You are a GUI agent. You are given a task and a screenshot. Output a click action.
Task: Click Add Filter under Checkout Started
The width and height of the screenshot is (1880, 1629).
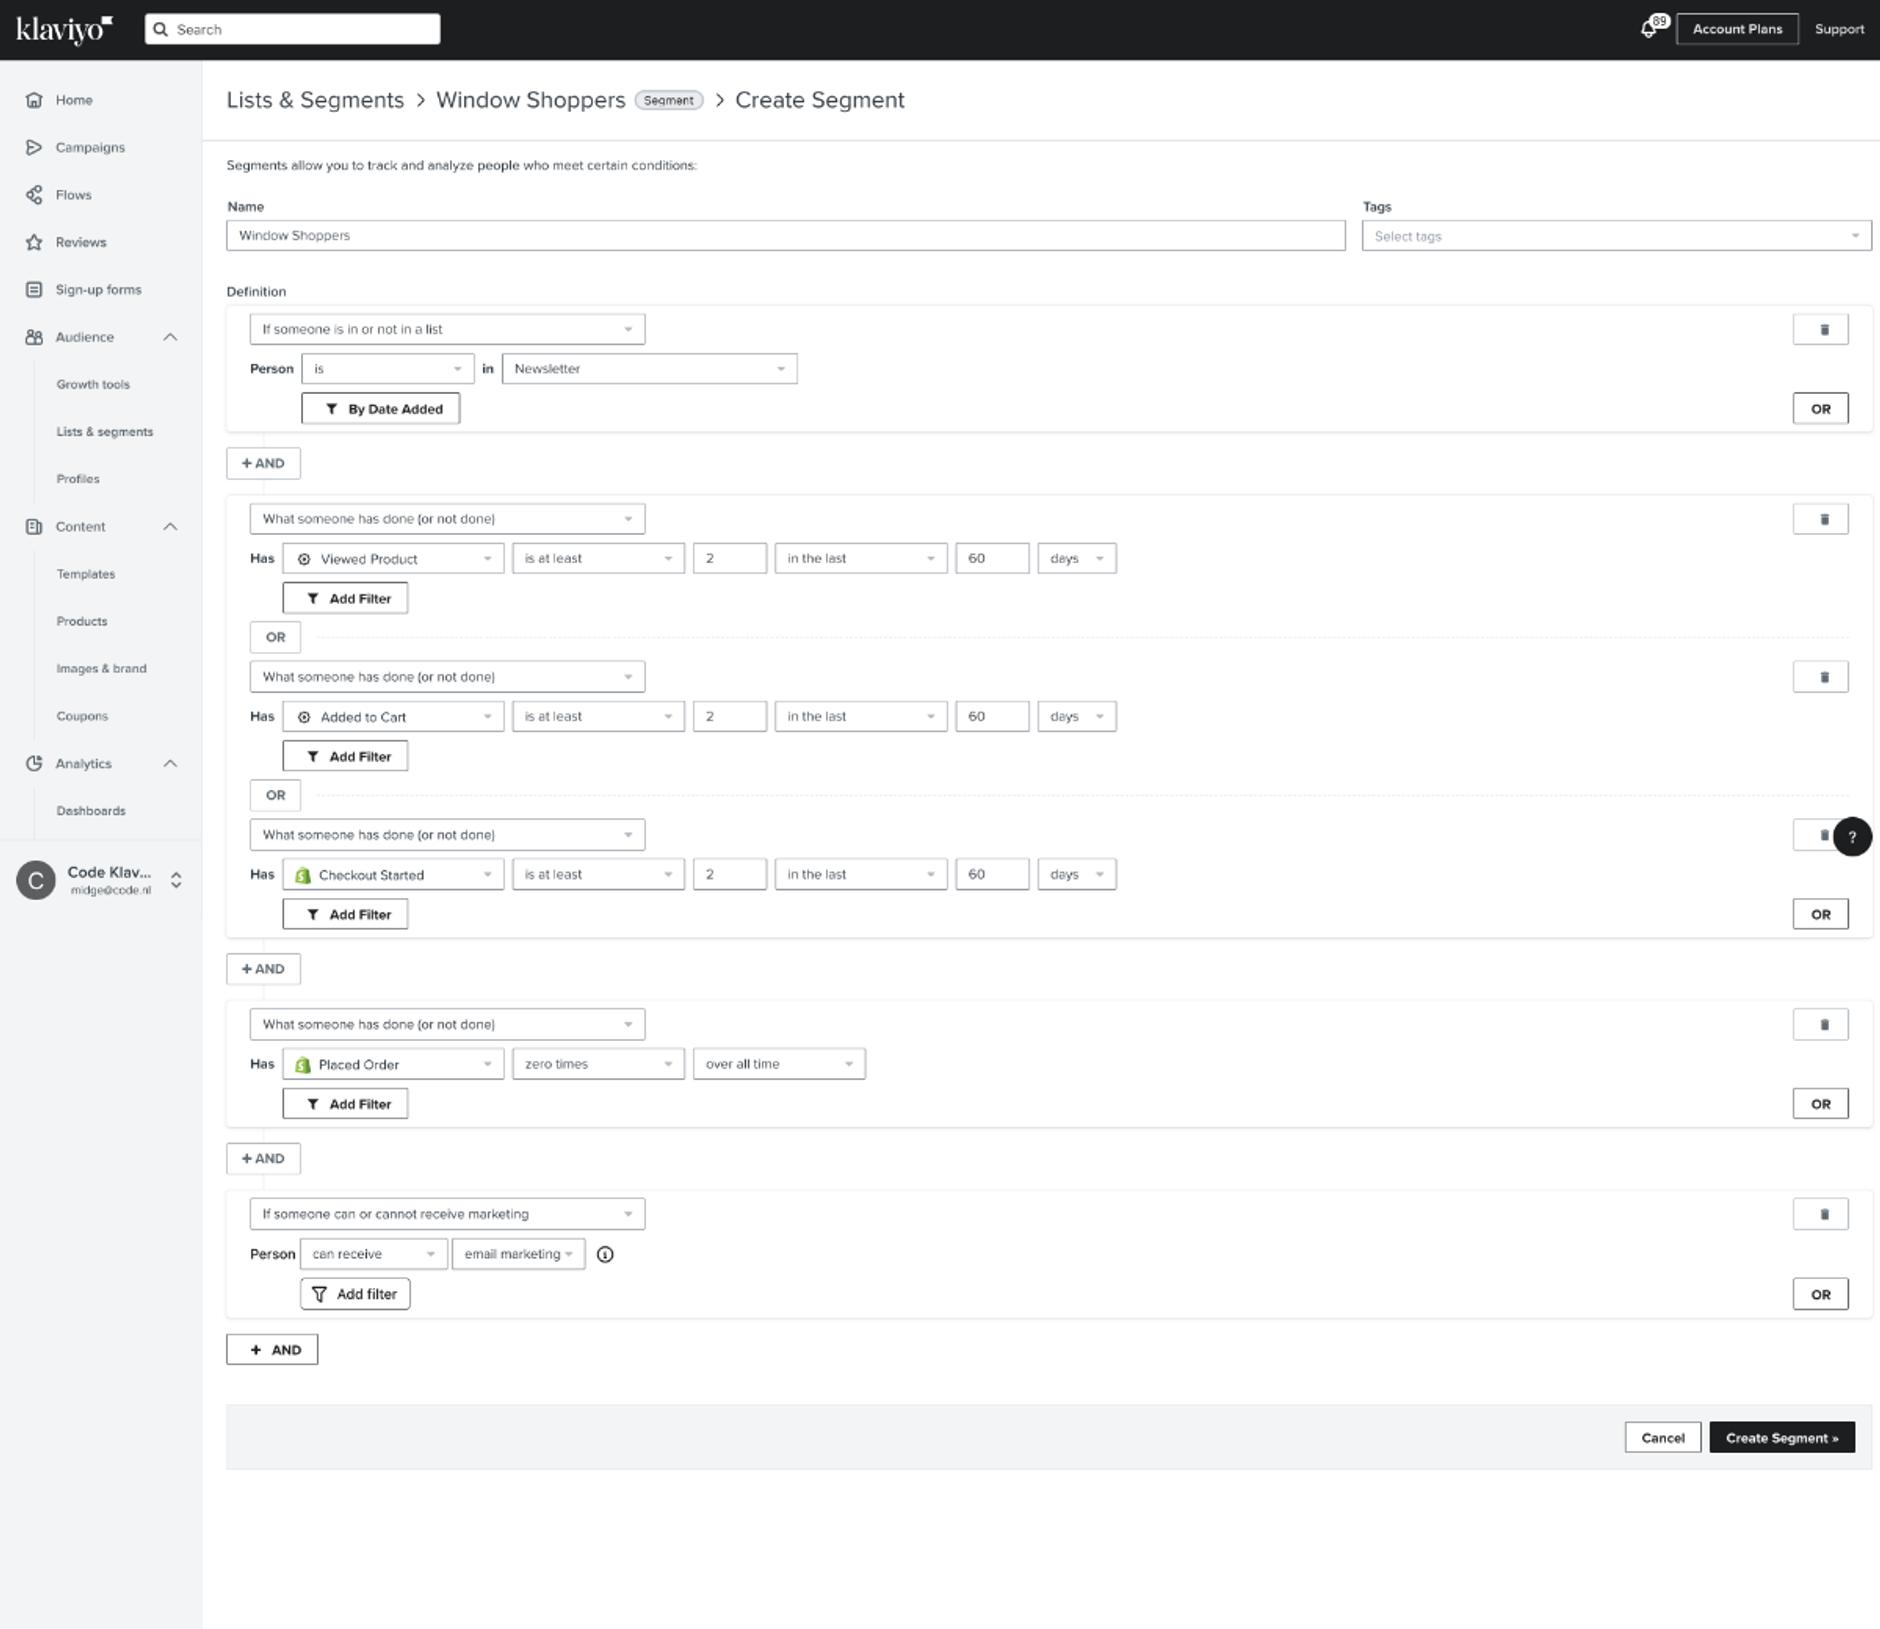345,915
